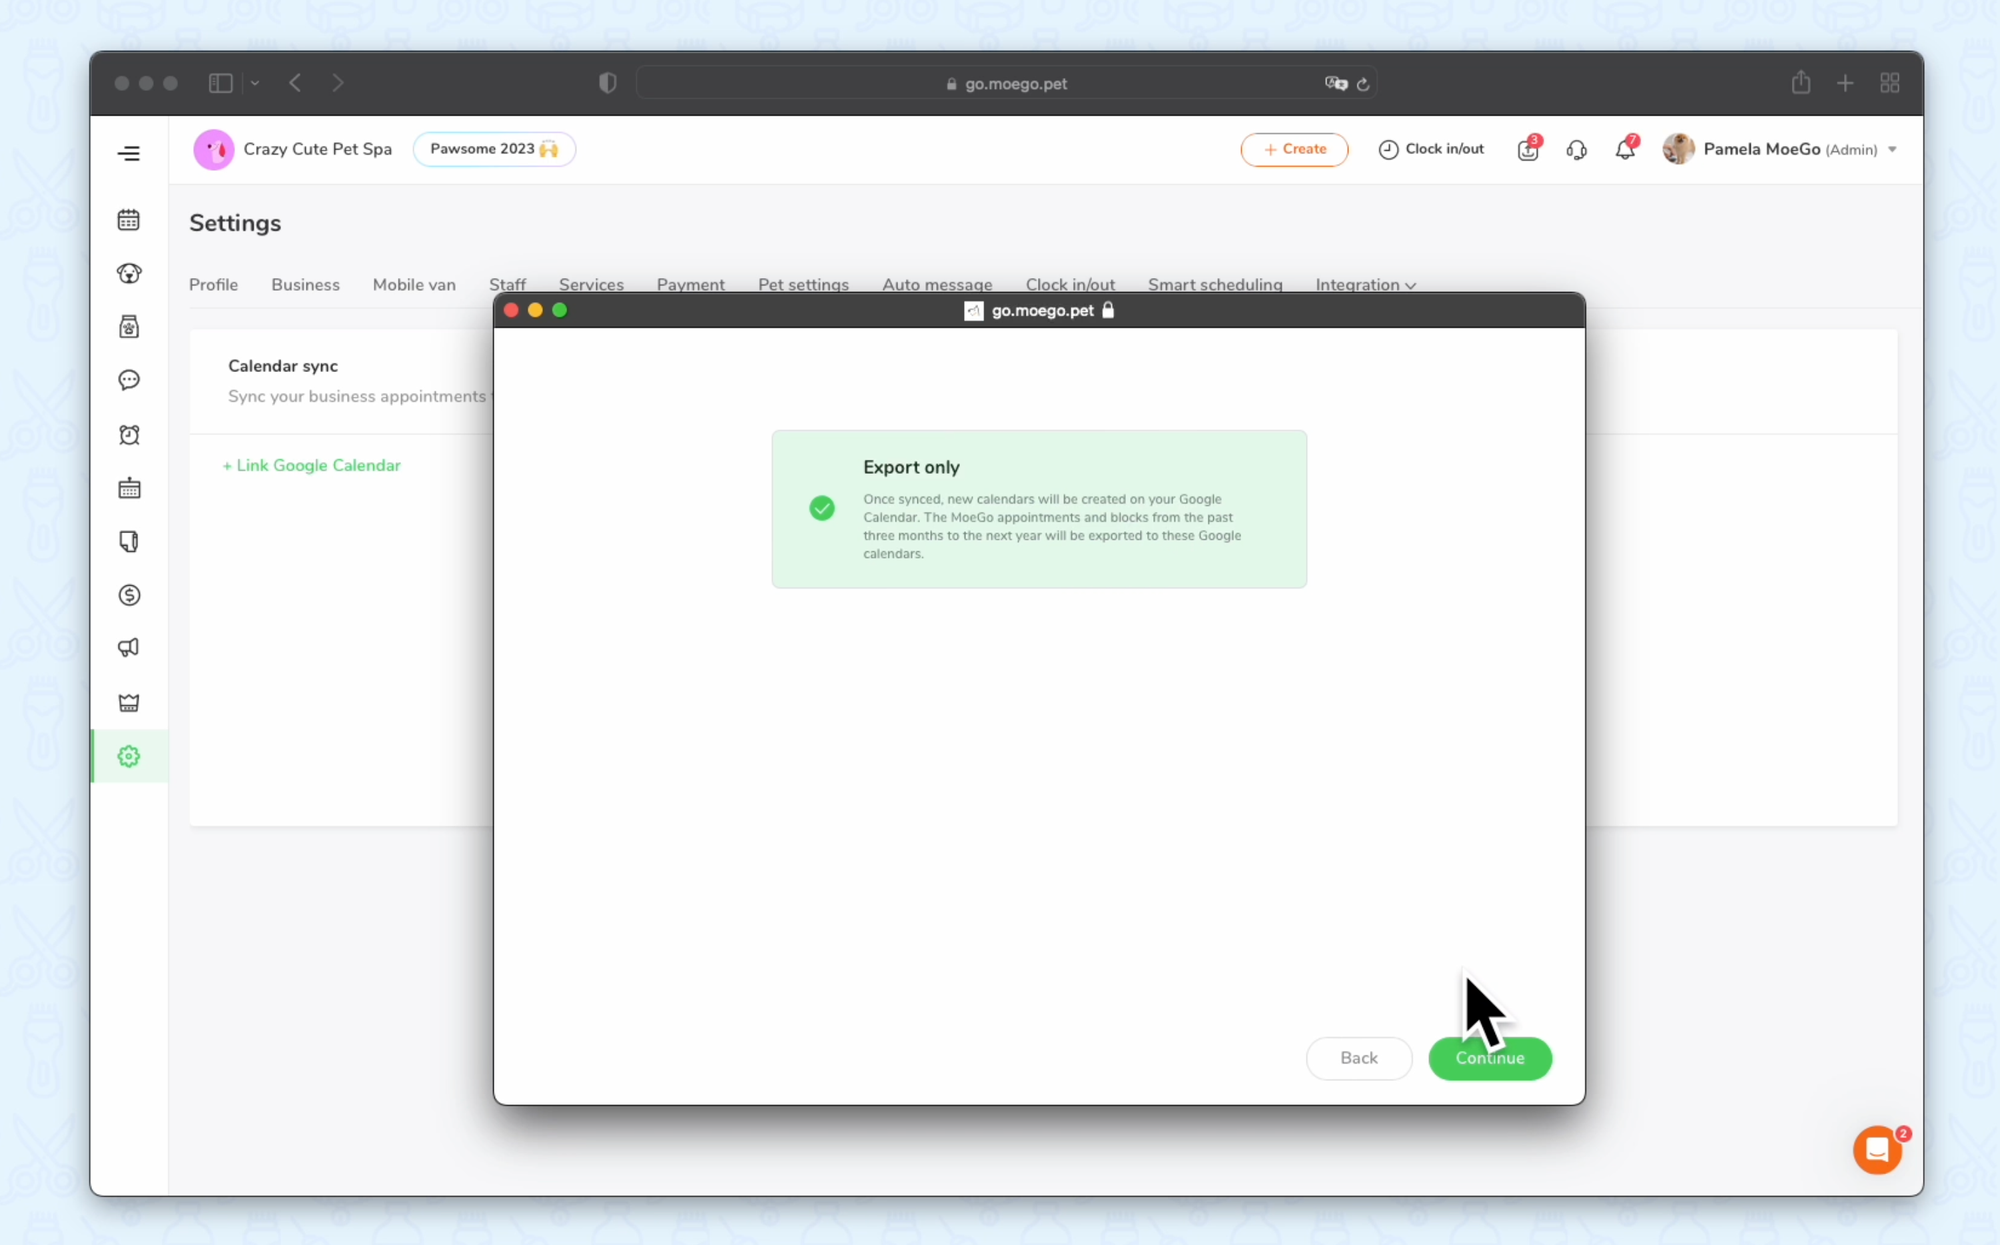Viewport: 2000px width, 1245px height.
Task: Open the headset support icon
Action: click(x=1576, y=149)
